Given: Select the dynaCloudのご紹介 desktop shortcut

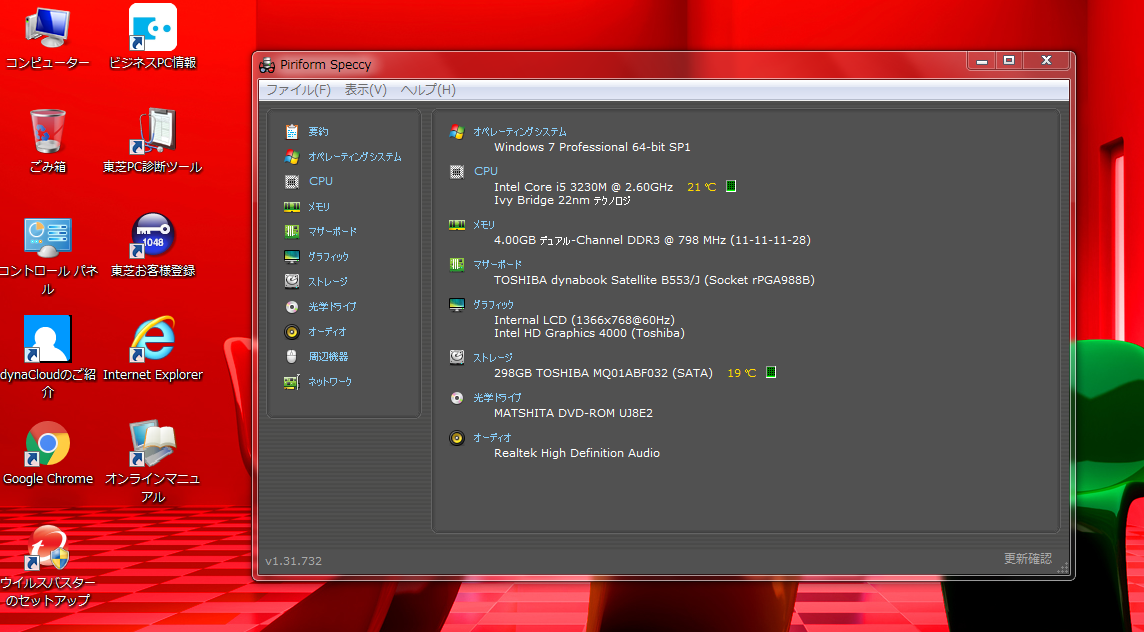Looking at the screenshot, I should point(48,358).
